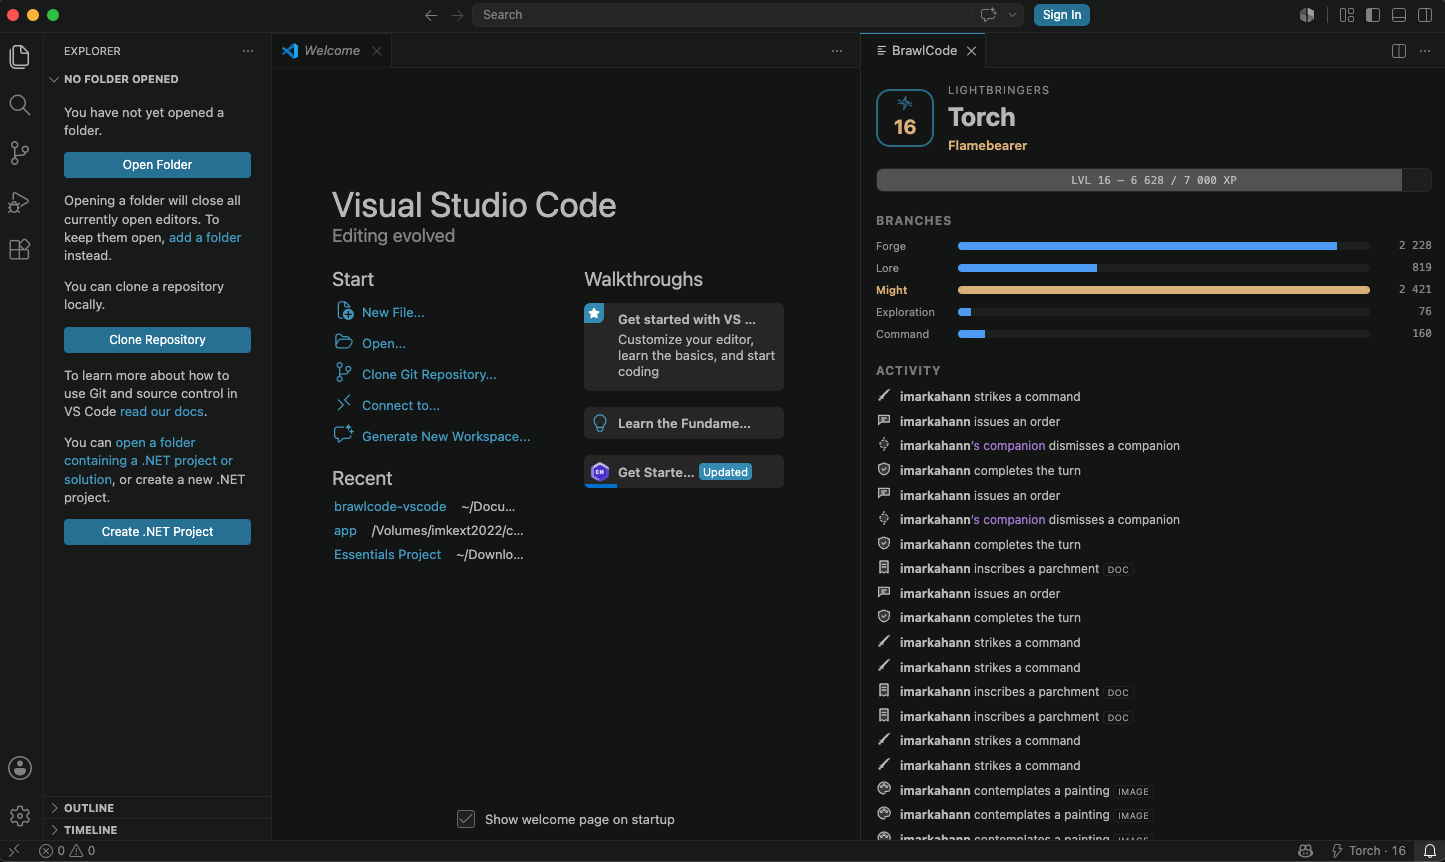Screen dimensions: 1445x862
Task: Open the chat dropdown arrow in title bar
Action: pos(1012,15)
